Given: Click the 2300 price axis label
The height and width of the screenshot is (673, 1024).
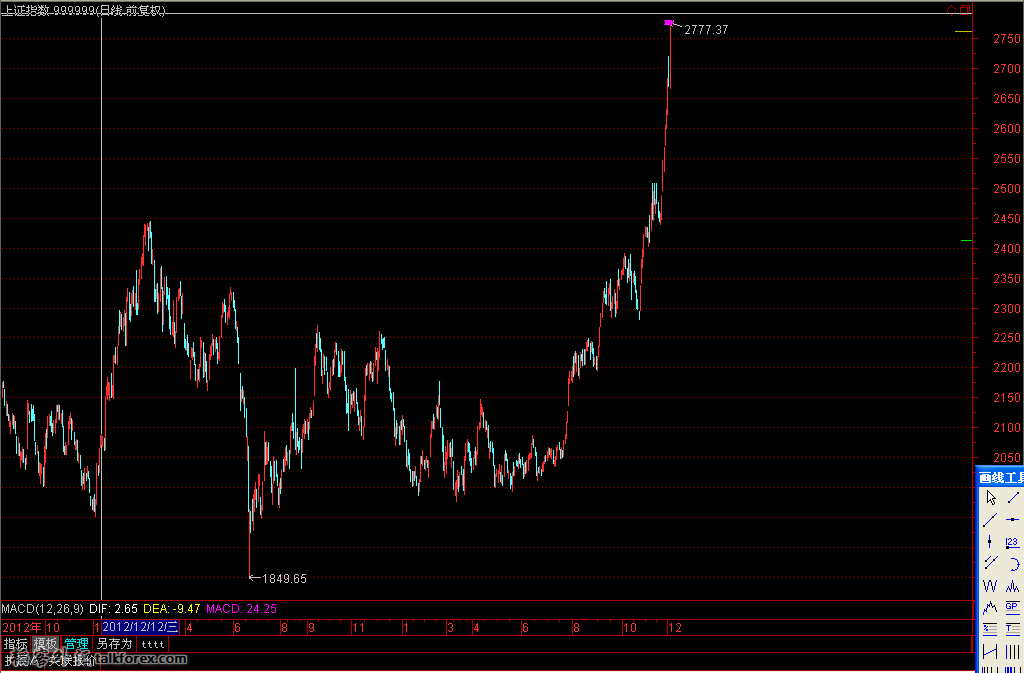Looking at the screenshot, I should 1006,309.
